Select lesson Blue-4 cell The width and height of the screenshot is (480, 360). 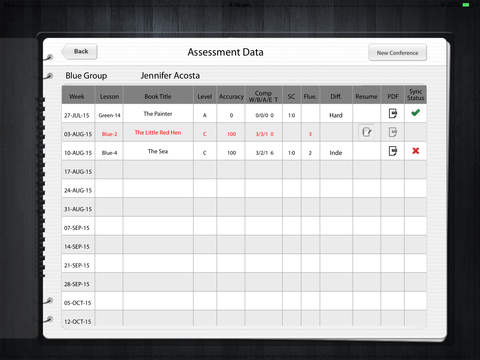click(x=109, y=153)
